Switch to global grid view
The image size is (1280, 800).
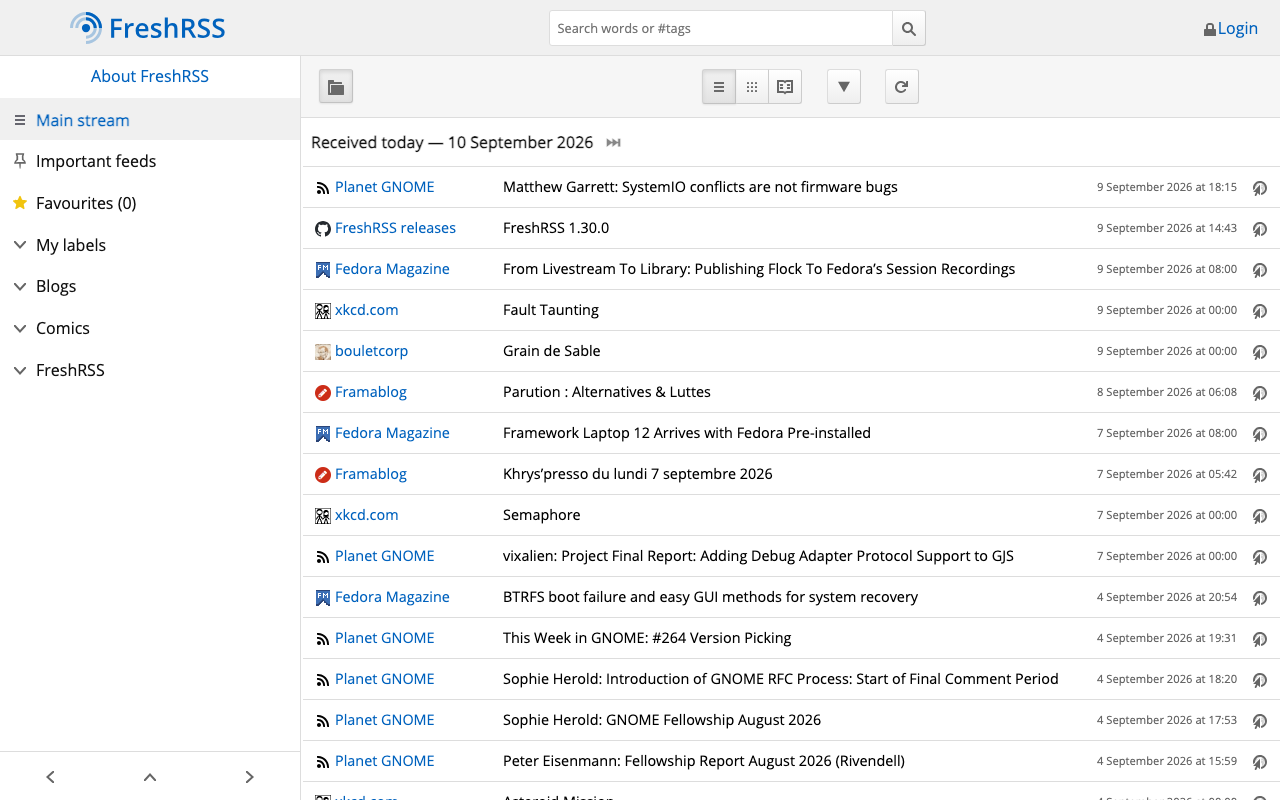752,87
